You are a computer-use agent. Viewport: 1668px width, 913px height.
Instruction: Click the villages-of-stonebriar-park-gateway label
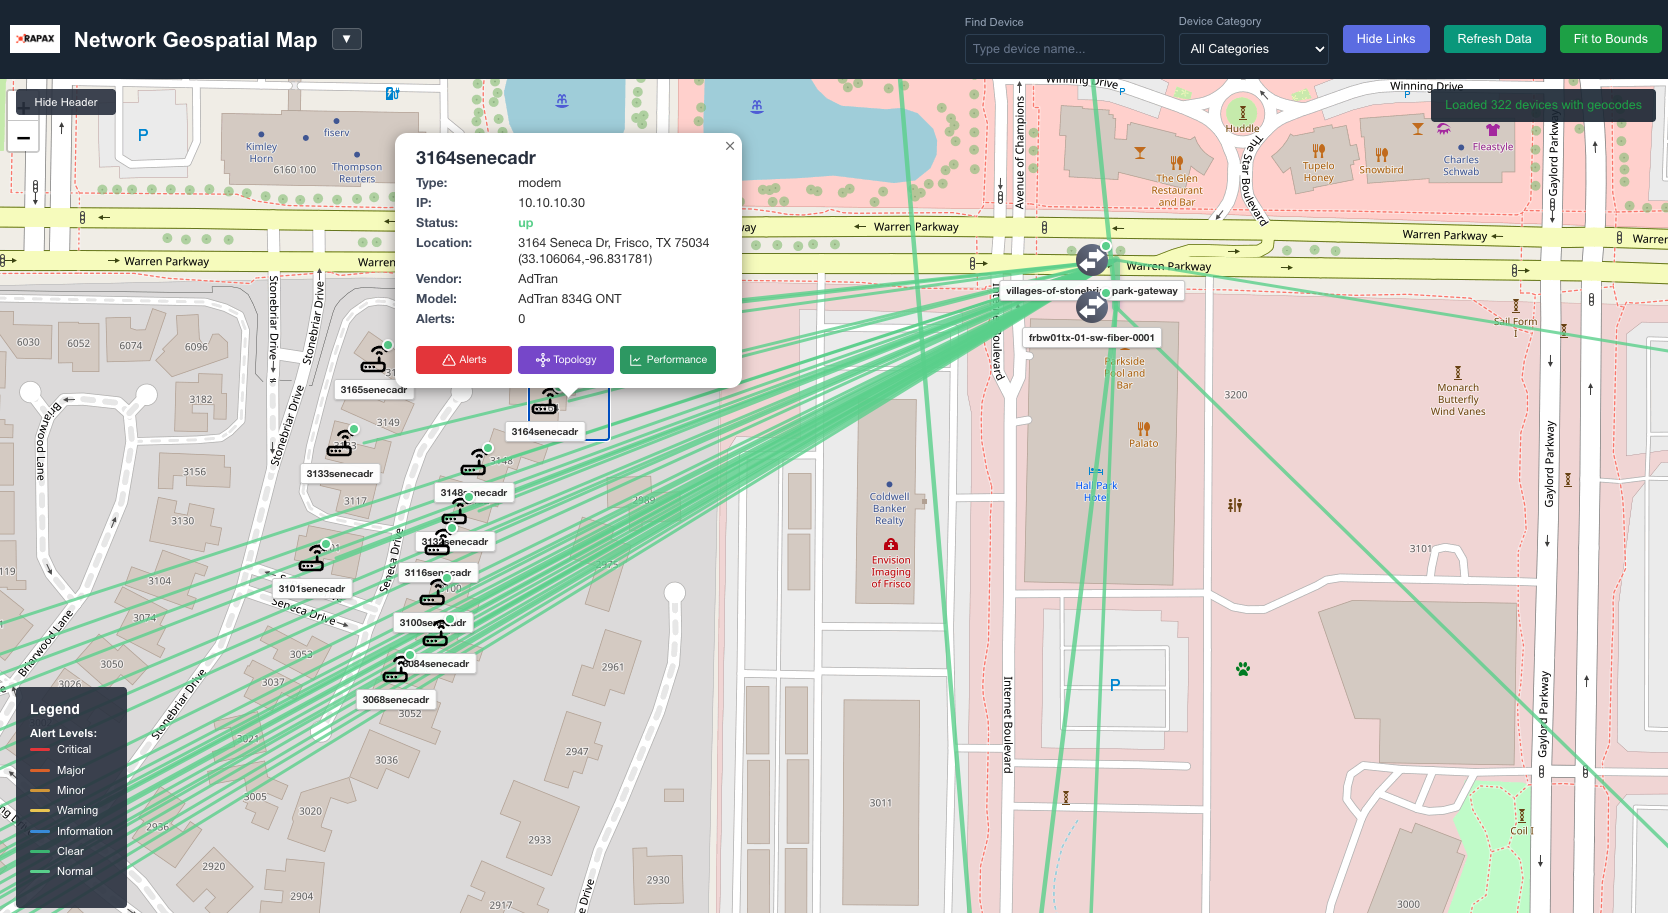[x=1092, y=291]
